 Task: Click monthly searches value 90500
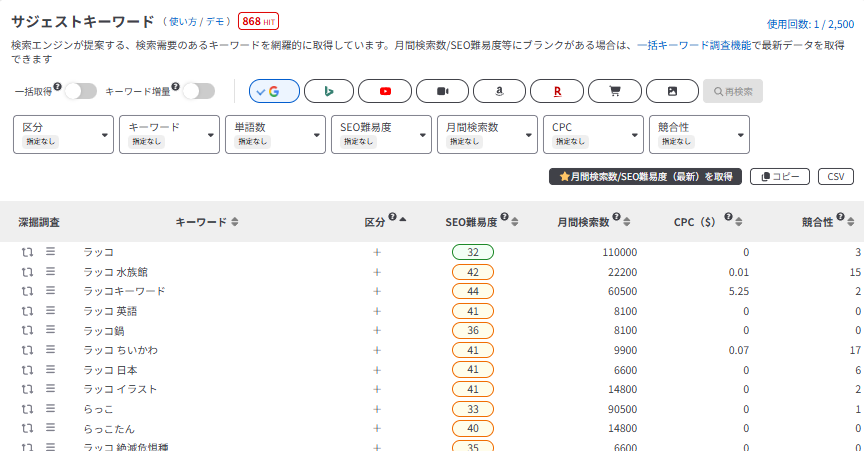tap(622, 409)
